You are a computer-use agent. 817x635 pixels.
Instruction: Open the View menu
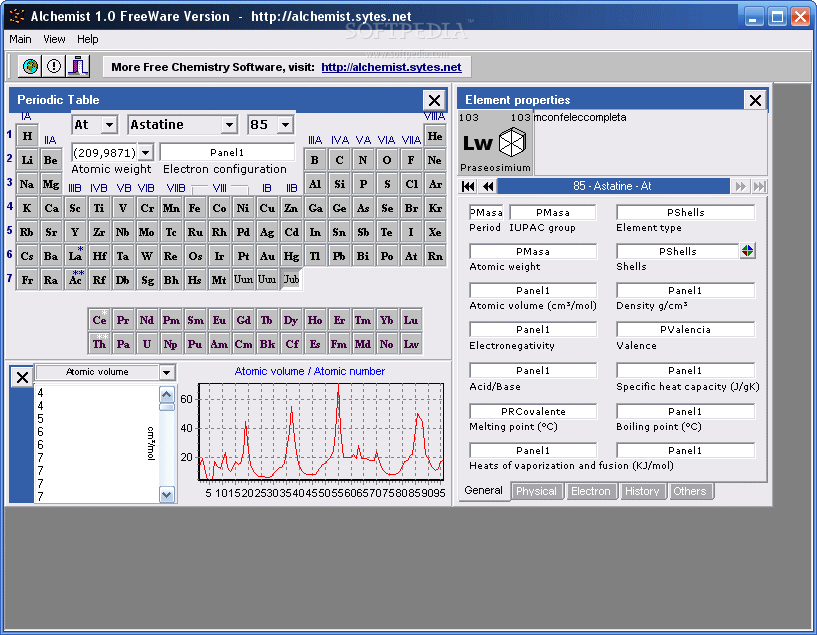tap(54, 39)
